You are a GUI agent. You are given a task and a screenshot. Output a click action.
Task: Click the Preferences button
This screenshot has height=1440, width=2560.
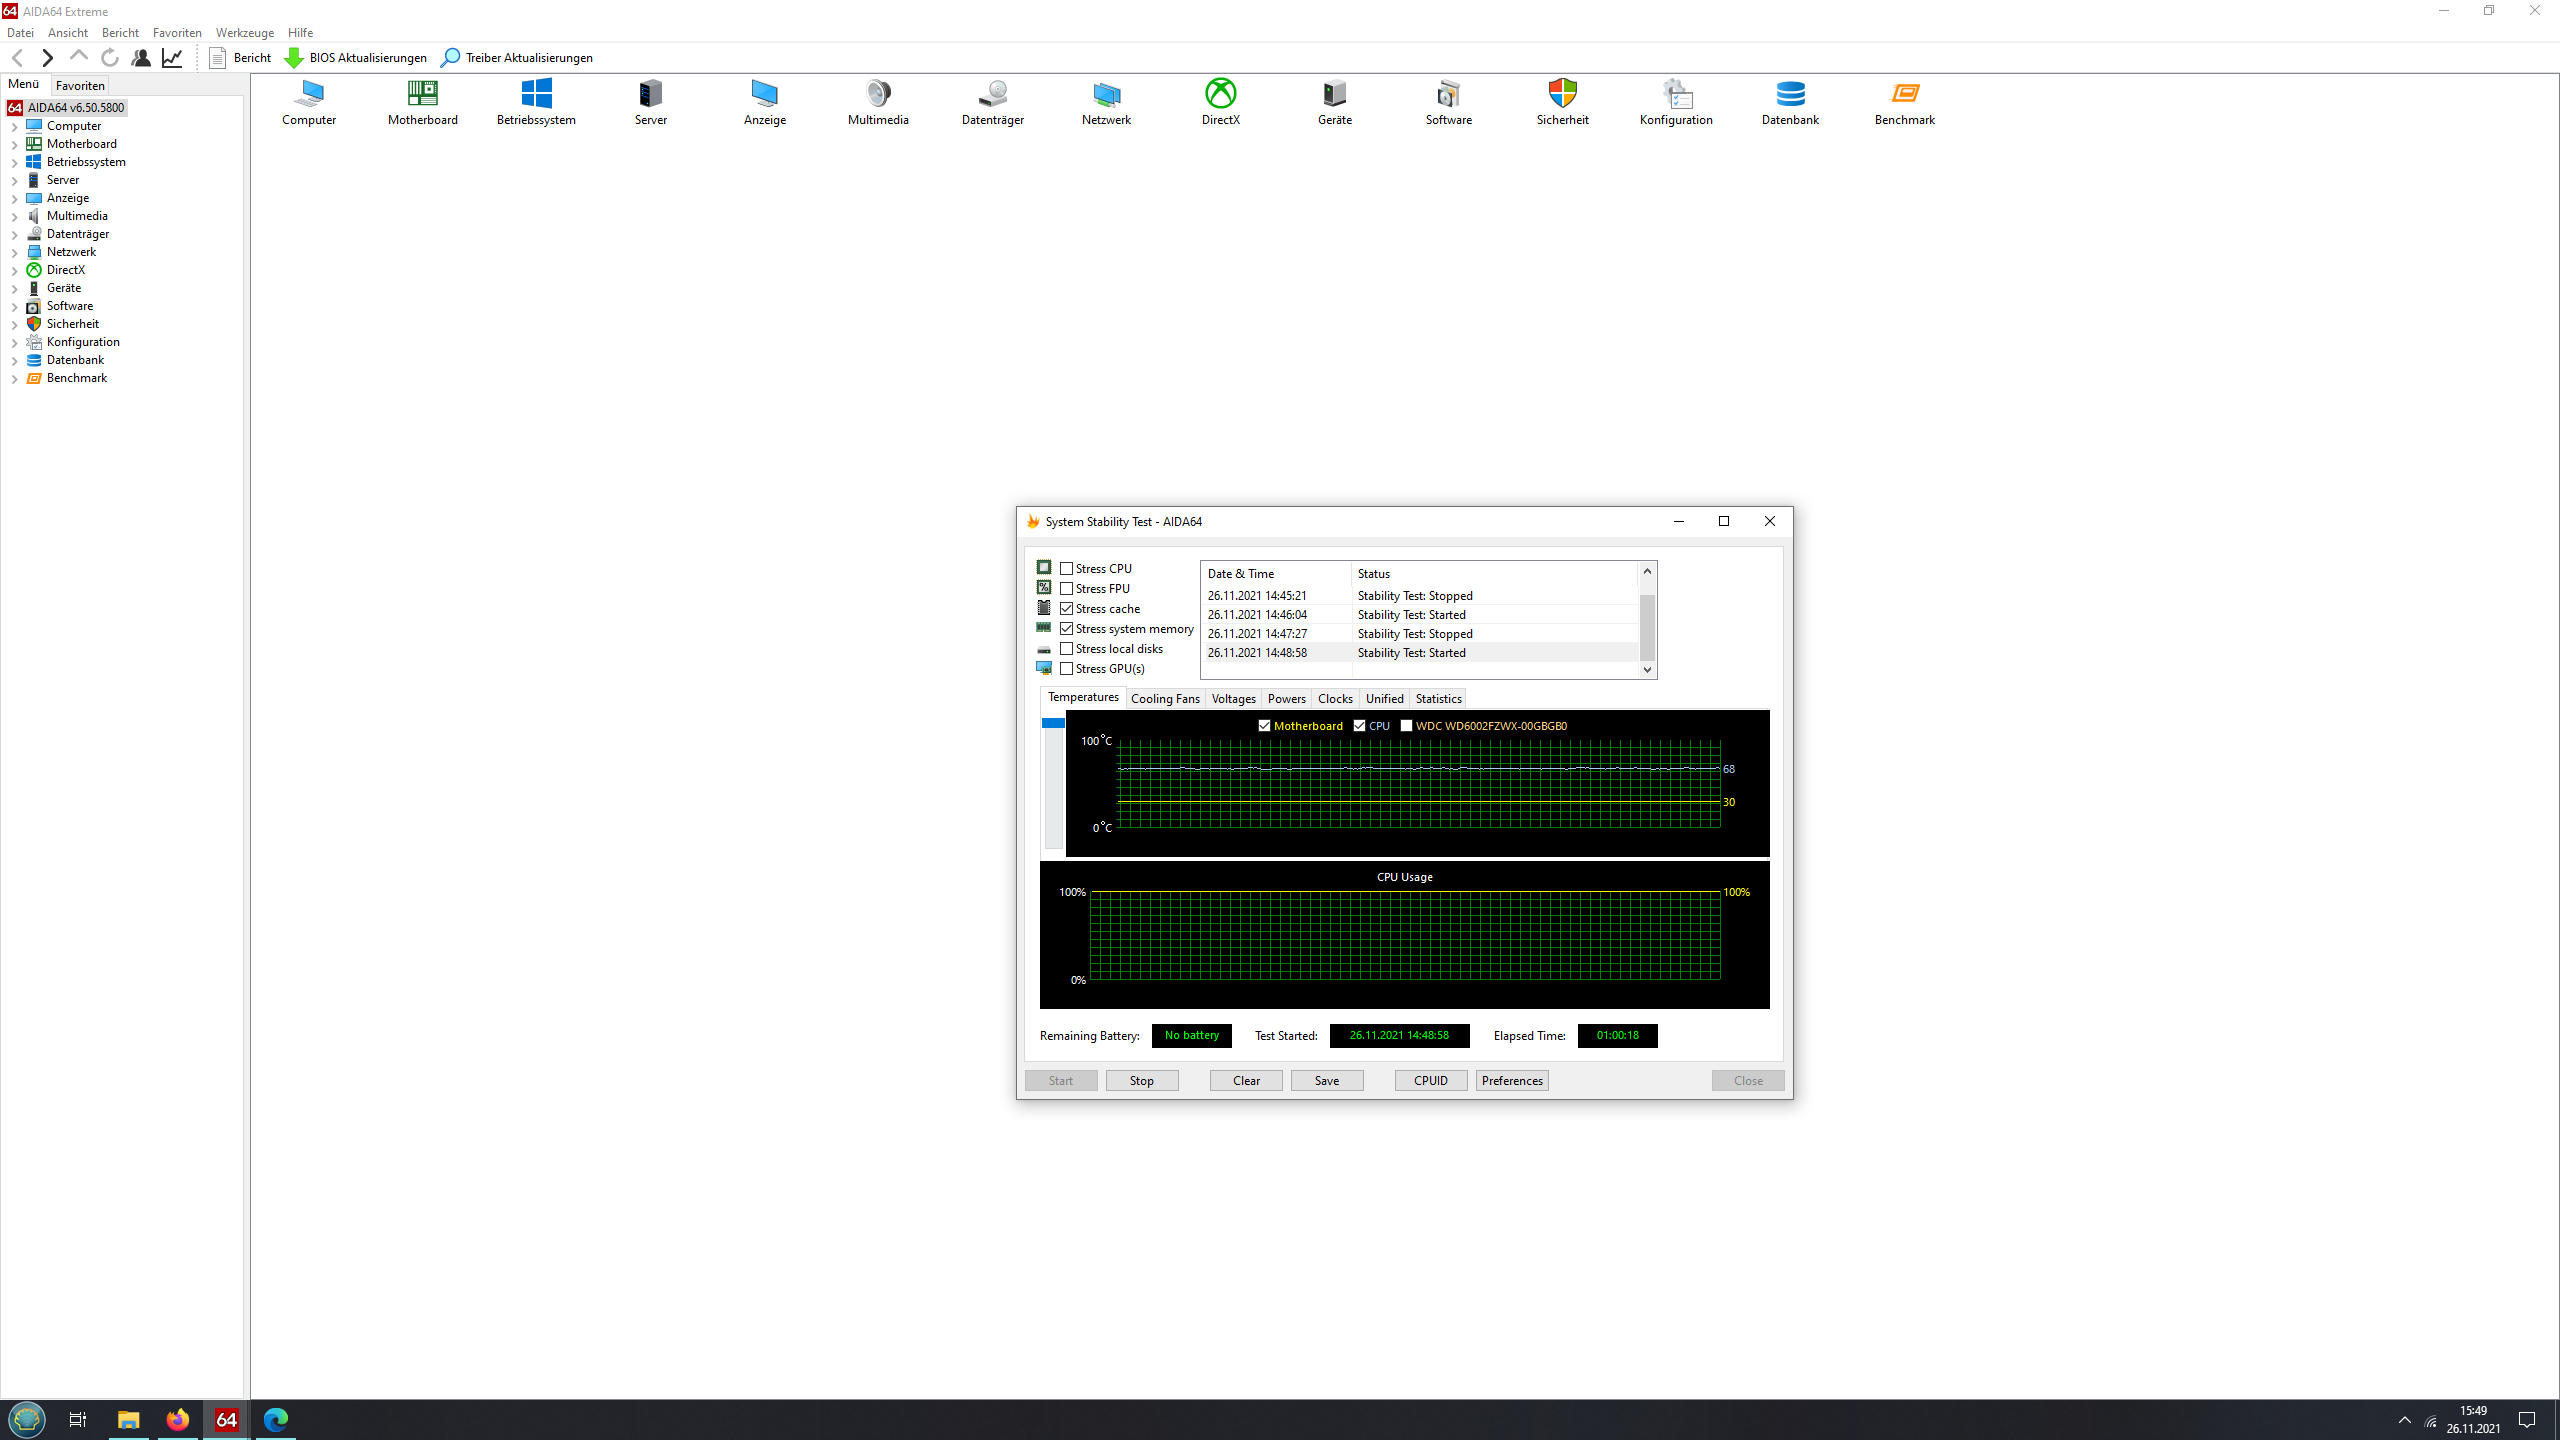(x=1511, y=1081)
